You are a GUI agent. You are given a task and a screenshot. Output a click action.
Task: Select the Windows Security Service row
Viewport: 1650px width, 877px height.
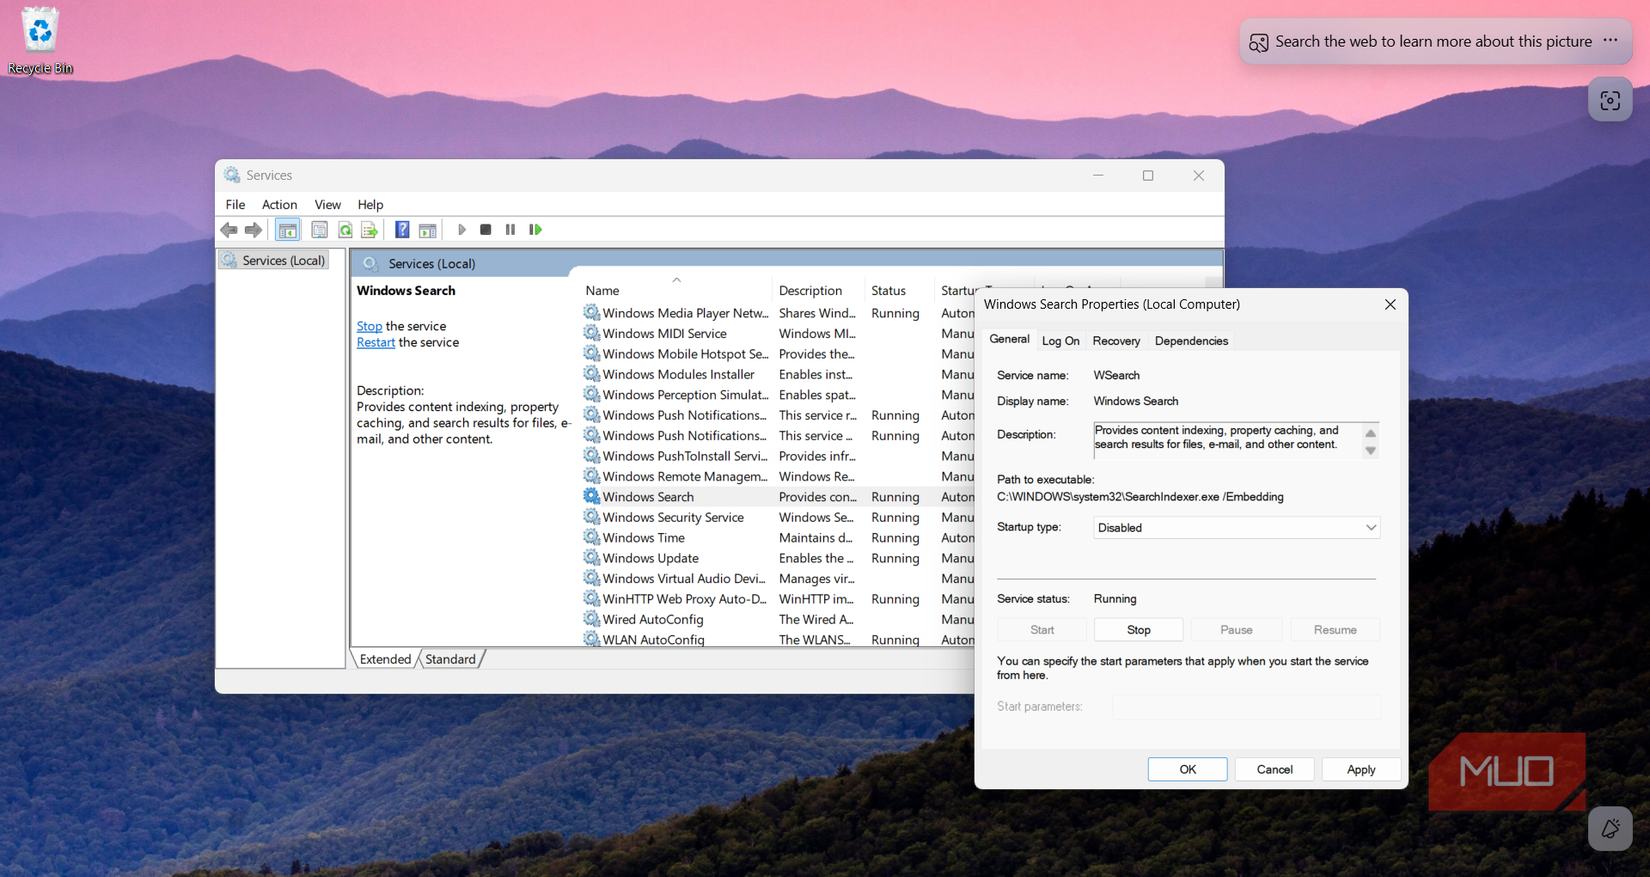click(x=777, y=517)
